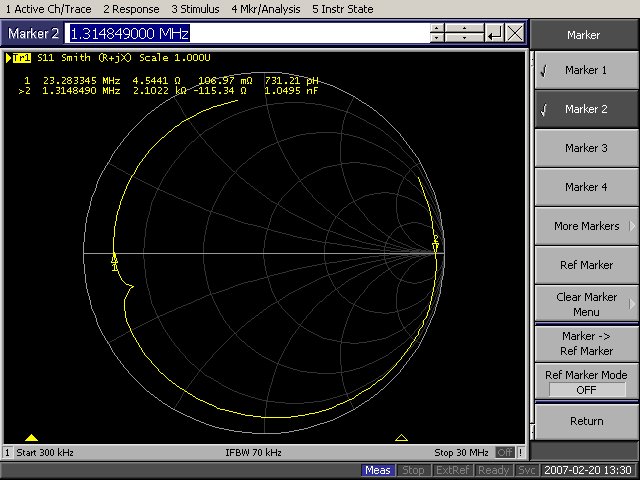Select the right hollow marker on stimulus axis
640x480 pixels.
coord(401,438)
